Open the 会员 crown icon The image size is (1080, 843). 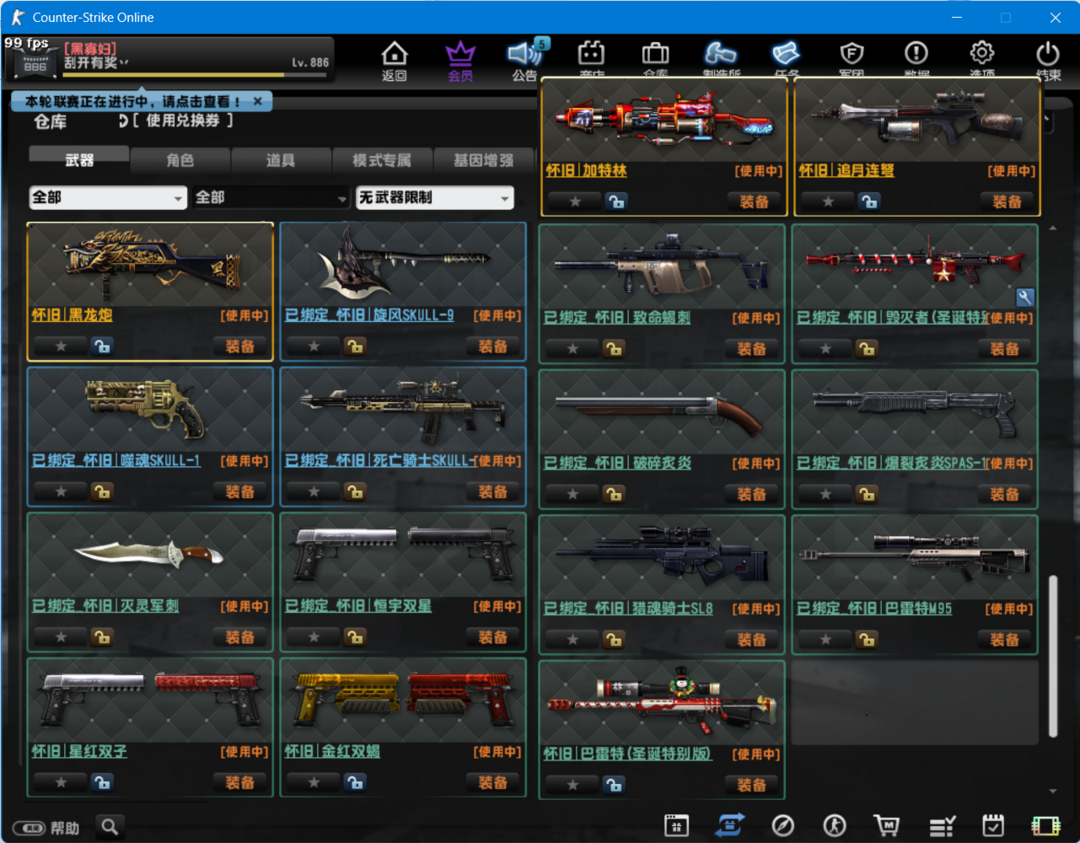coord(460,54)
